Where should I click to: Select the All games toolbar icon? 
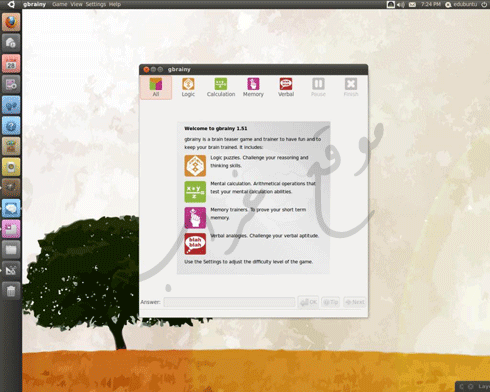coord(156,87)
